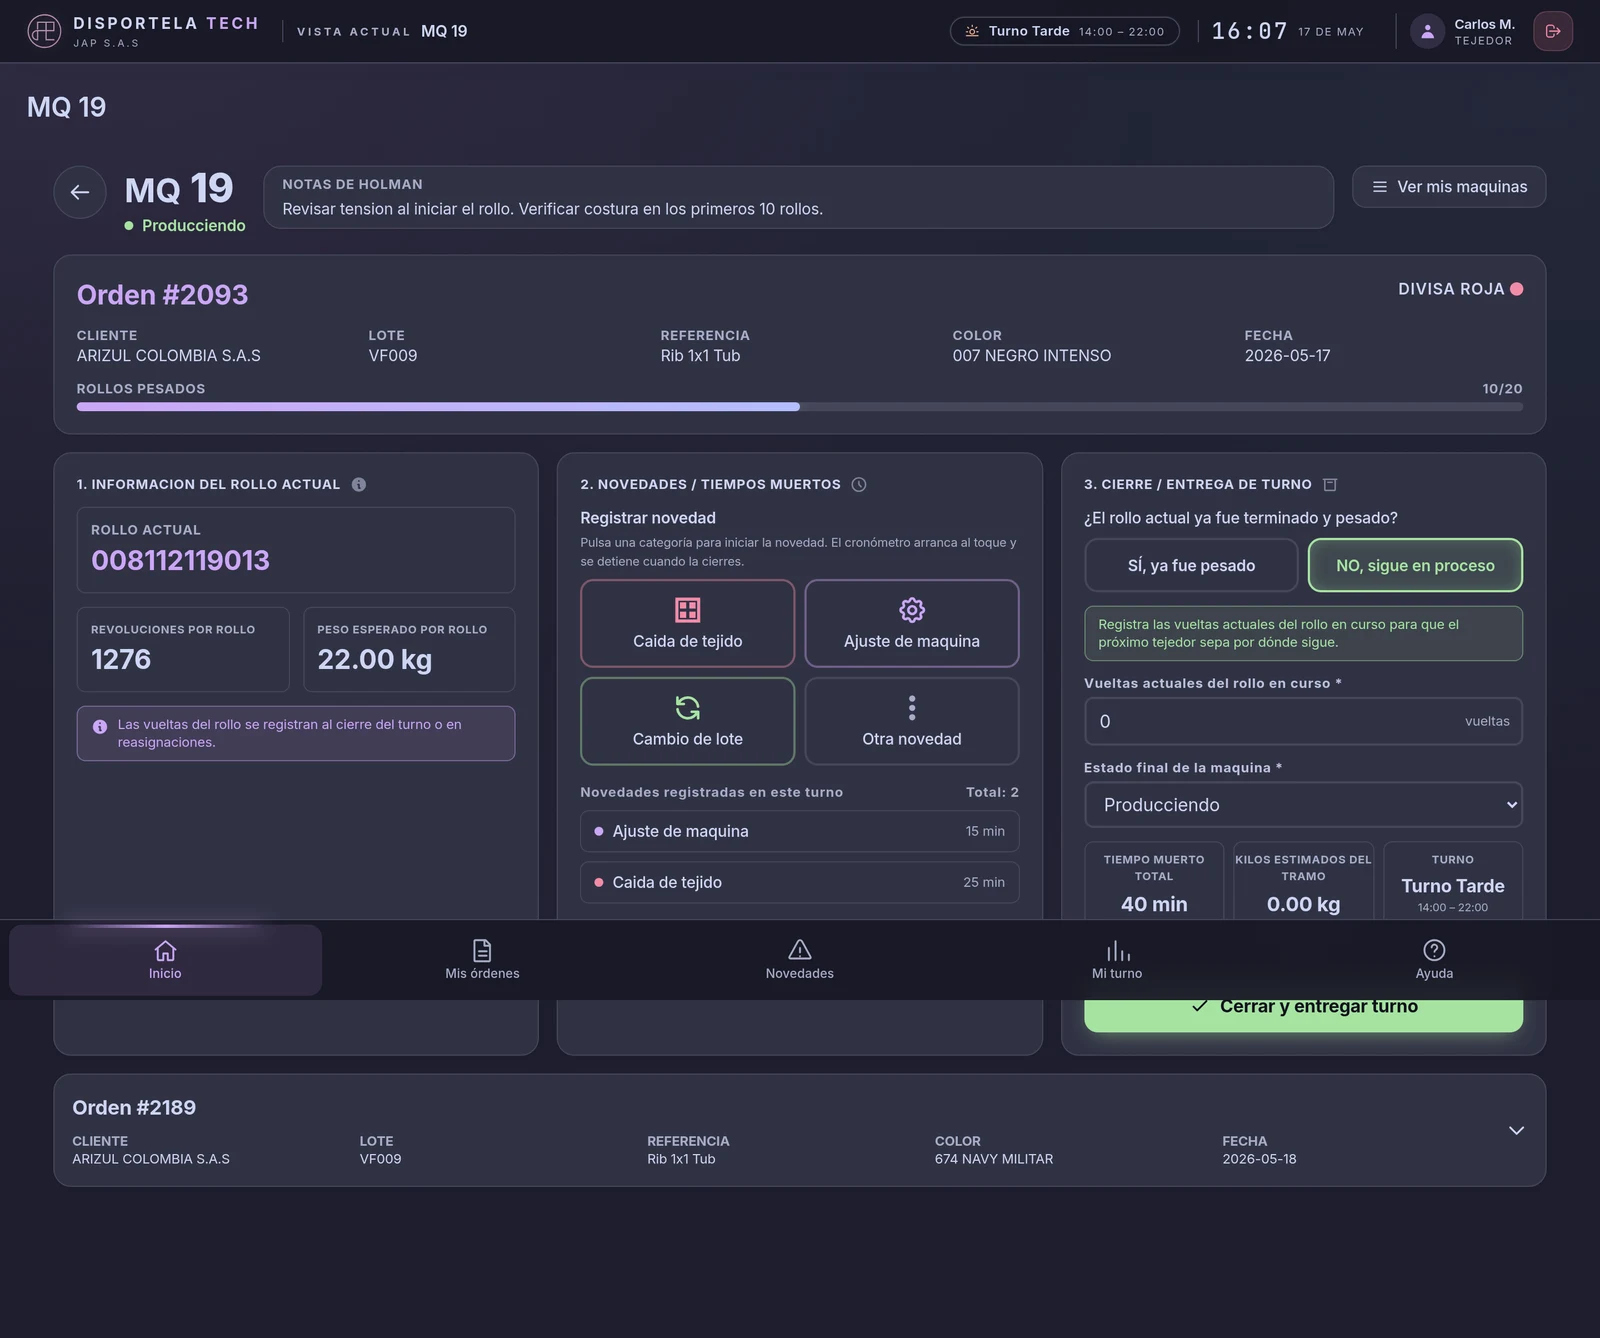Viewport: 1600px width, 1338px height.
Task: Select the 'Ajuste de maquina' 15 min entry
Action: (x=800, y=831)
